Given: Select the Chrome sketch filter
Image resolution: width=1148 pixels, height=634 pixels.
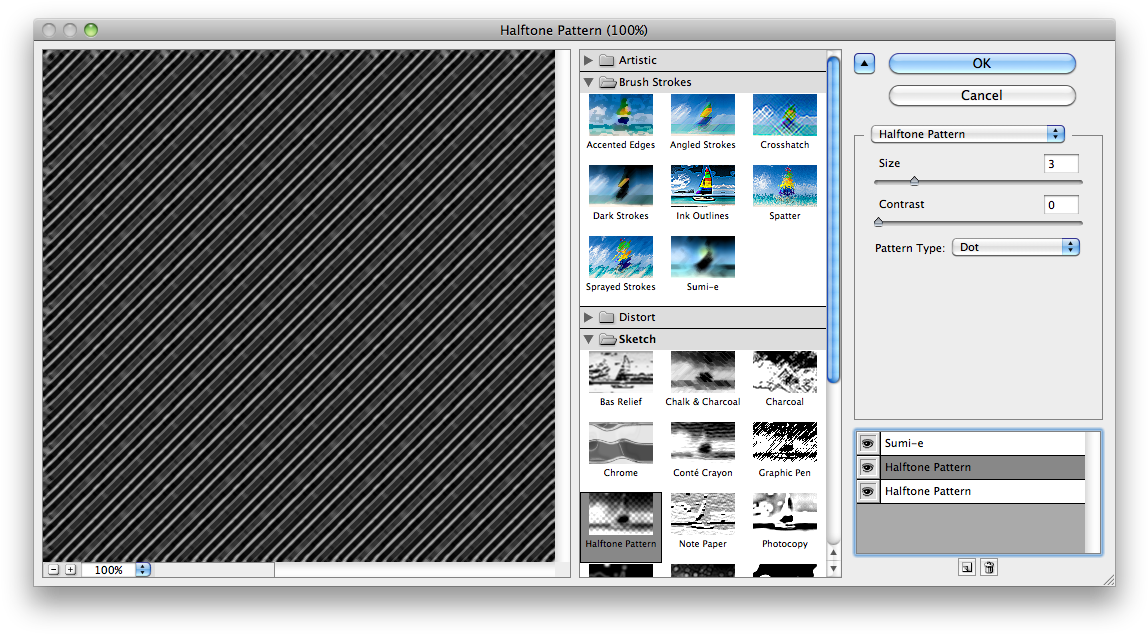Looking at the screenshot, I should (x=620, y=443).
